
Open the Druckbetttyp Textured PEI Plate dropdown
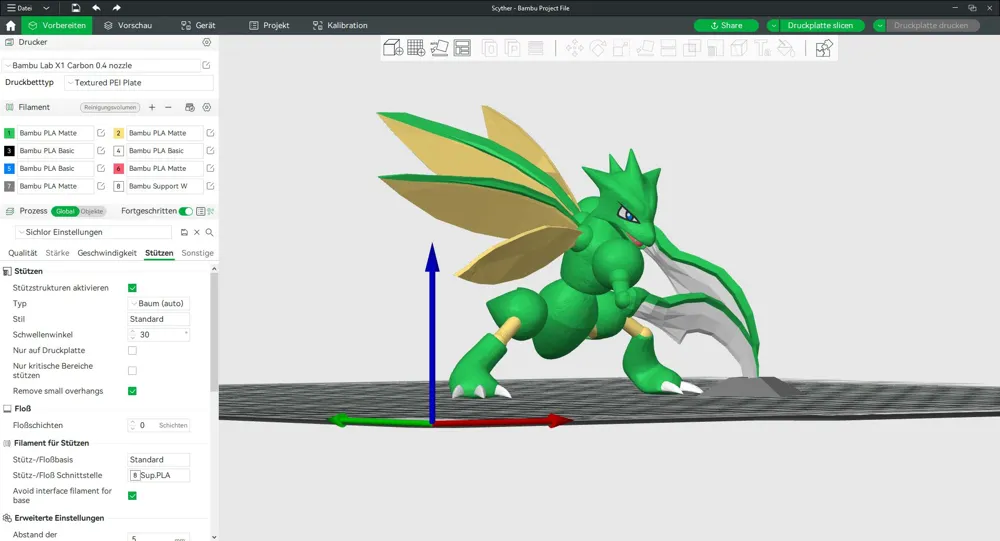click(139, 83)
